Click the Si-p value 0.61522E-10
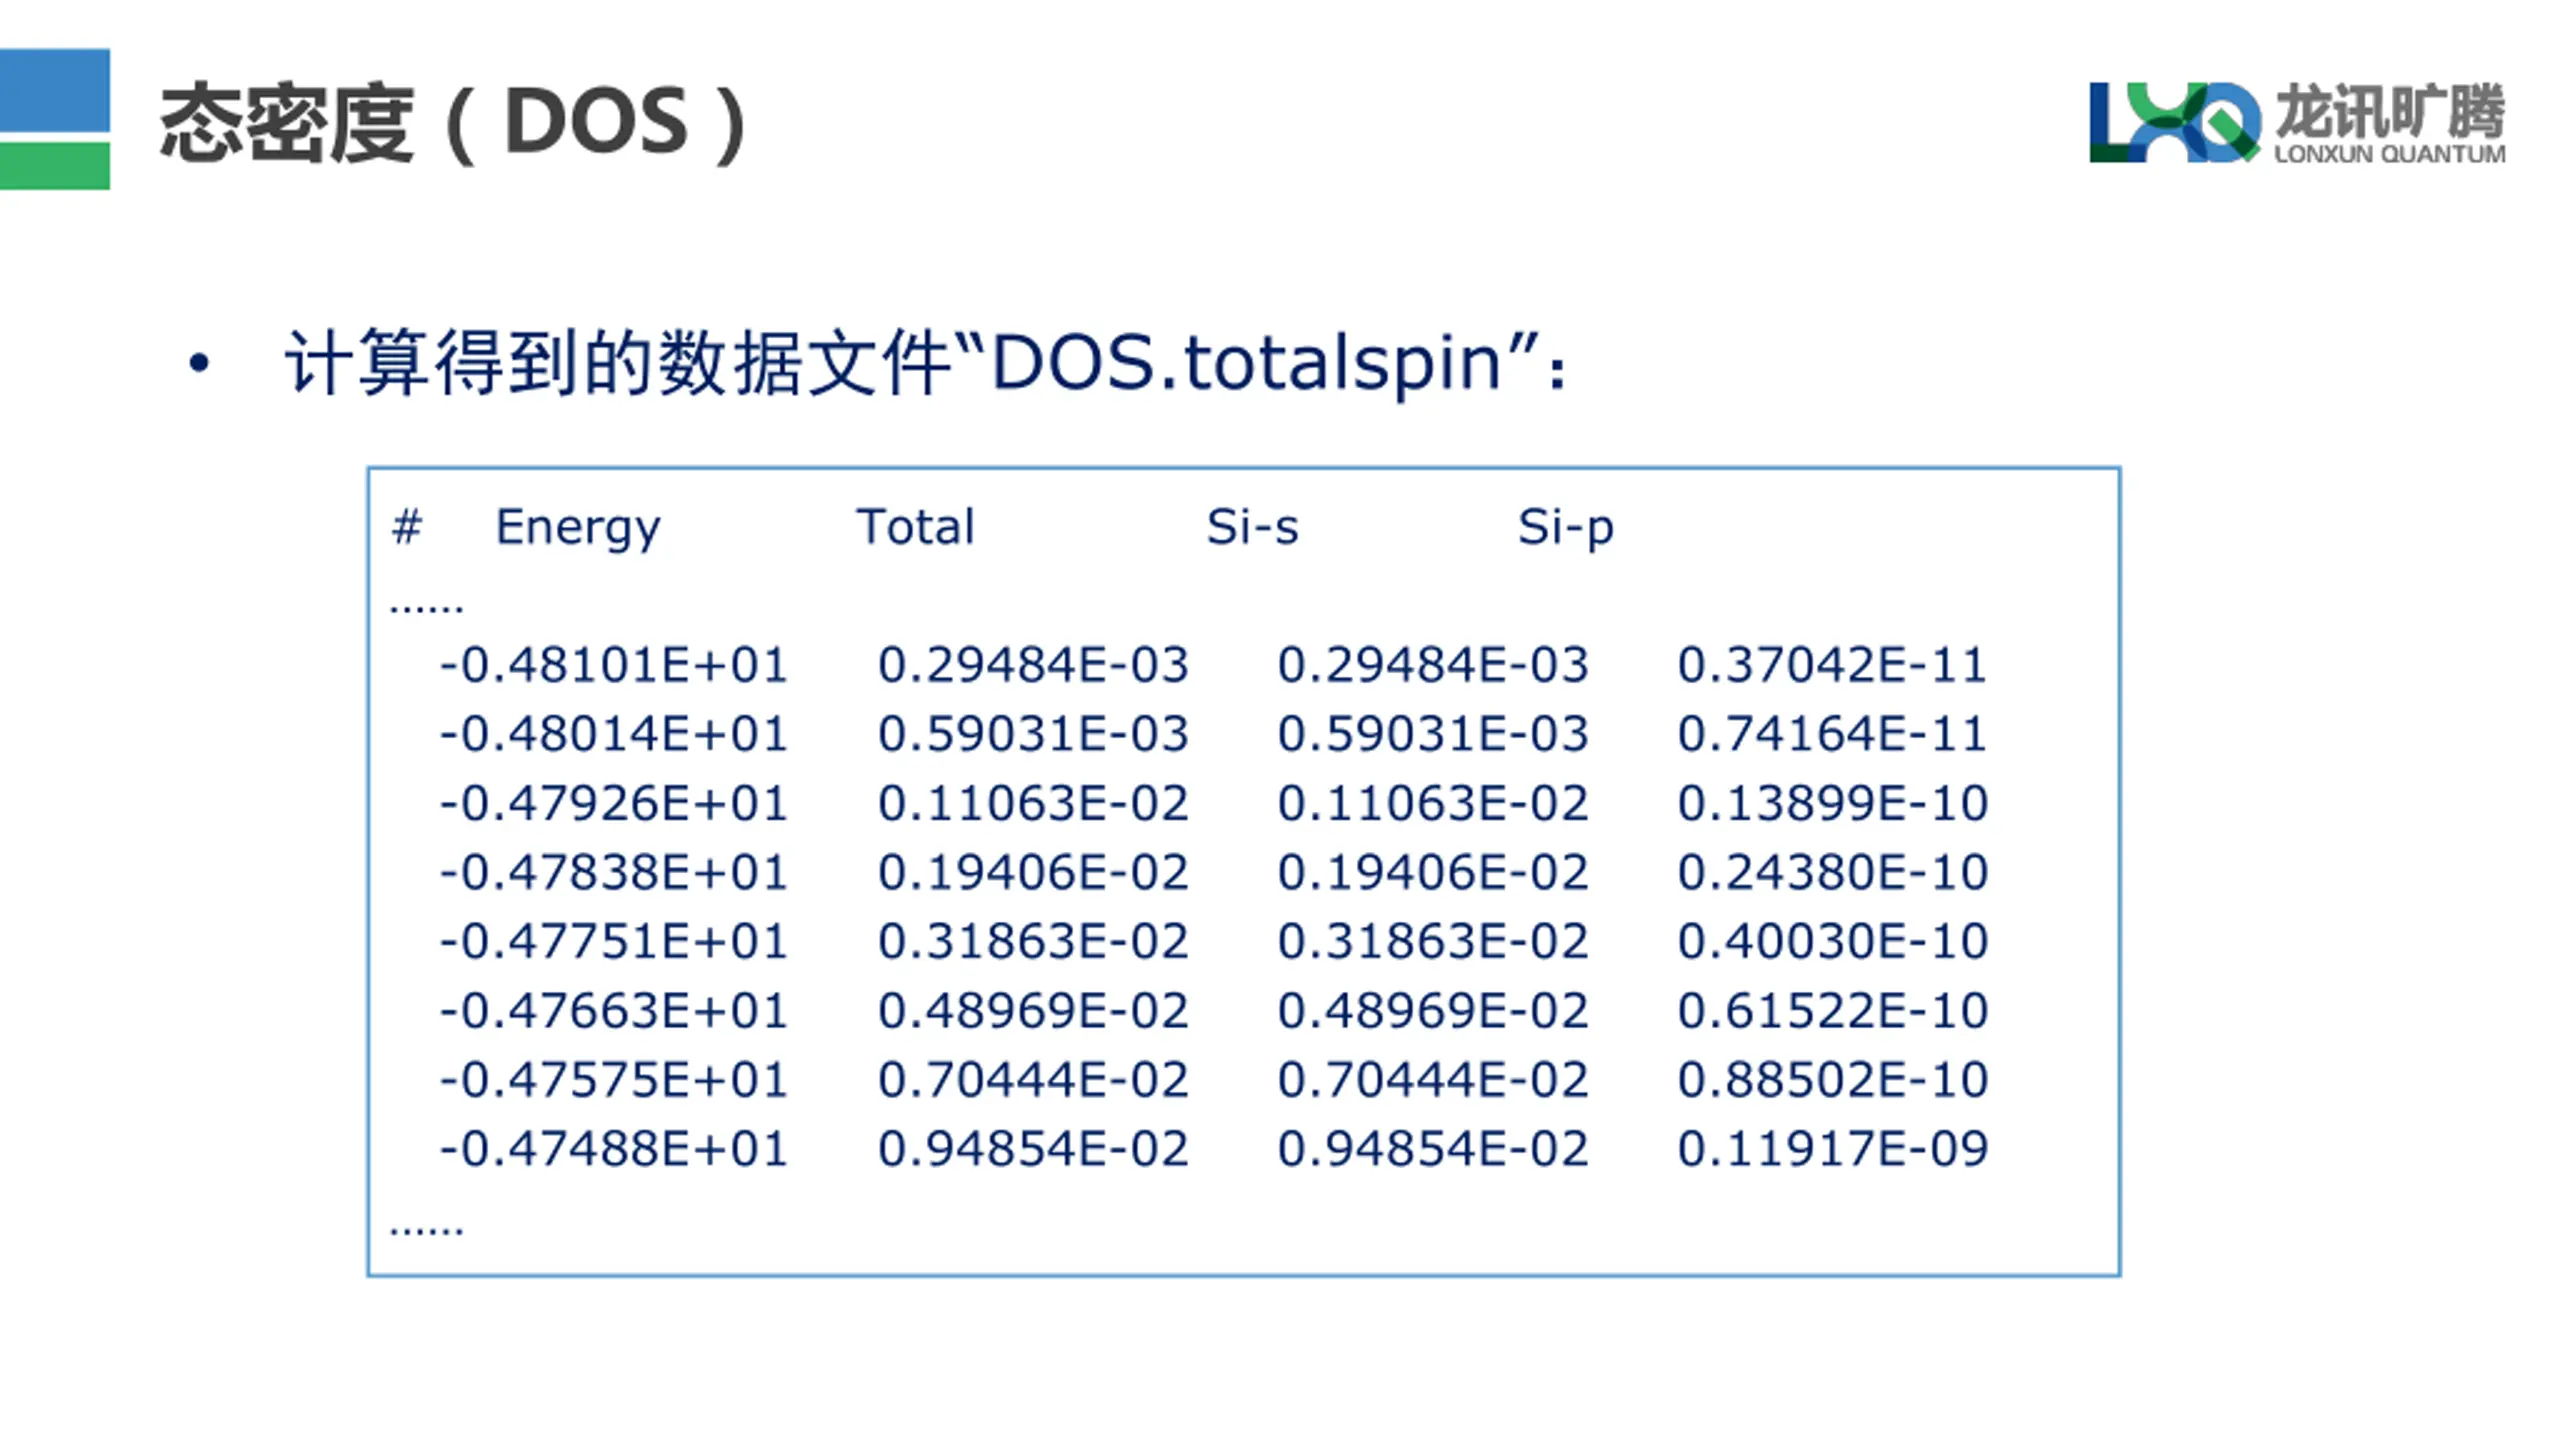This screenshot has width=2560, height=1440. [x=1833, y=1010]
